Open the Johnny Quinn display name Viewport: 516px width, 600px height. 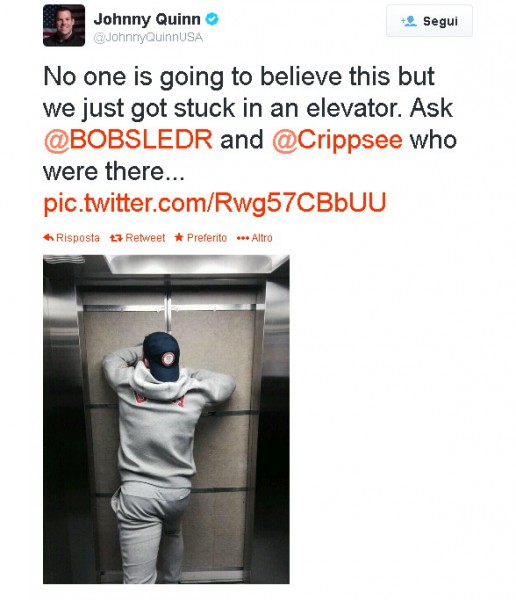tap(147, 19)
